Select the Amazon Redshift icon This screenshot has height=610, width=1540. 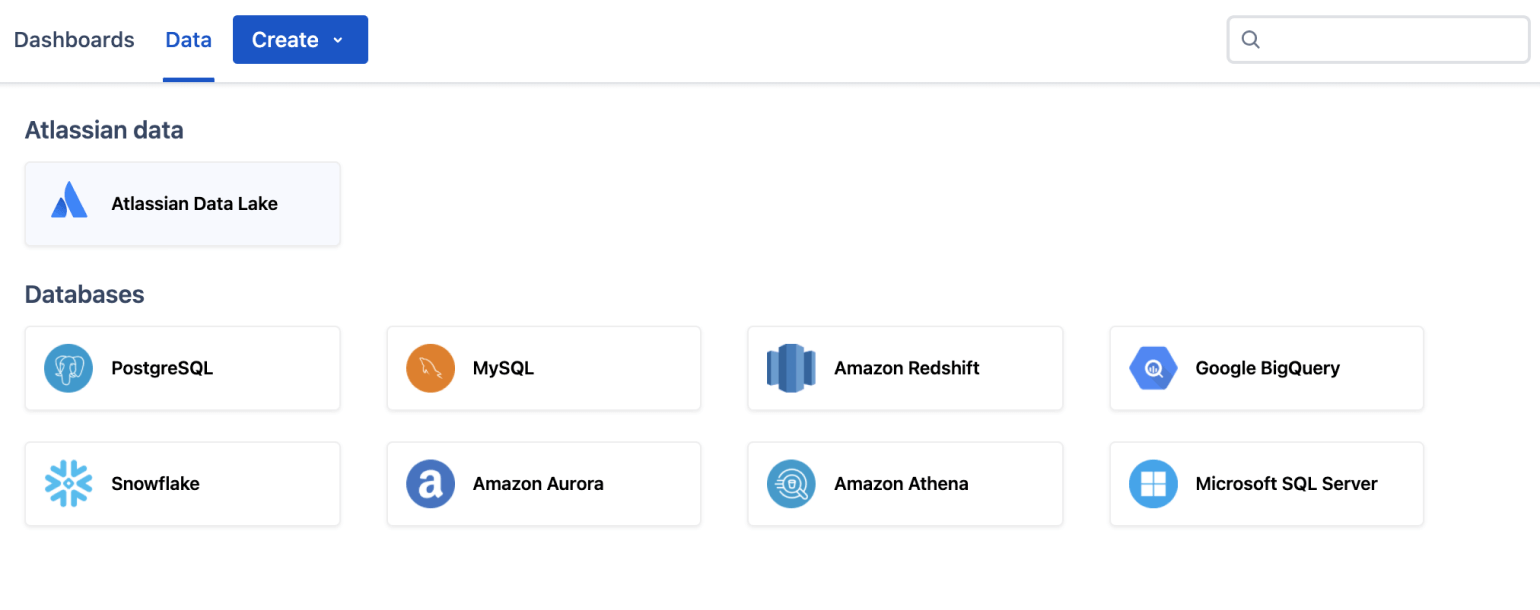pos(791,368)
